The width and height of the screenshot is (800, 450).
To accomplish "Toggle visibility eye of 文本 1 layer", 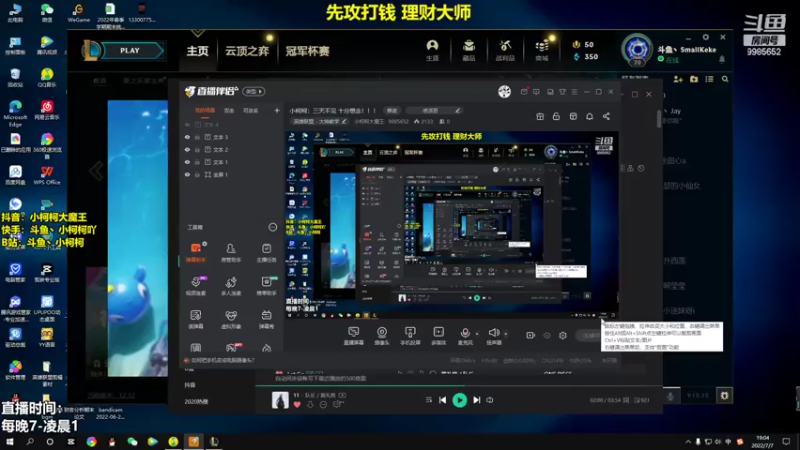I will tap(187, 162).
